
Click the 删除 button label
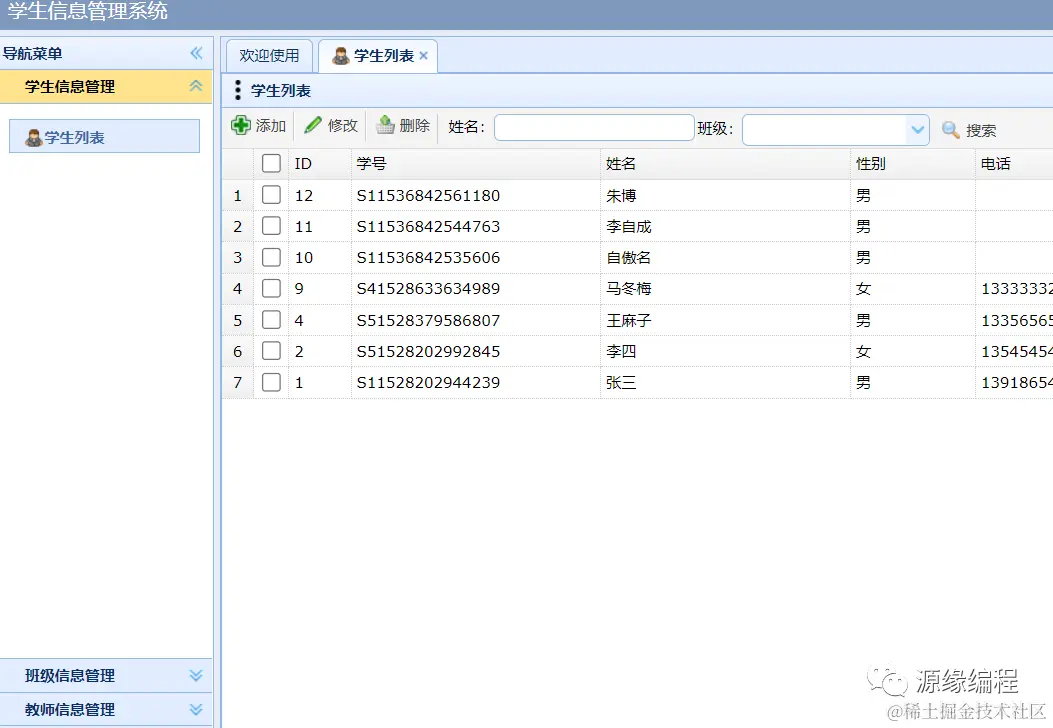tap(414, 126)
